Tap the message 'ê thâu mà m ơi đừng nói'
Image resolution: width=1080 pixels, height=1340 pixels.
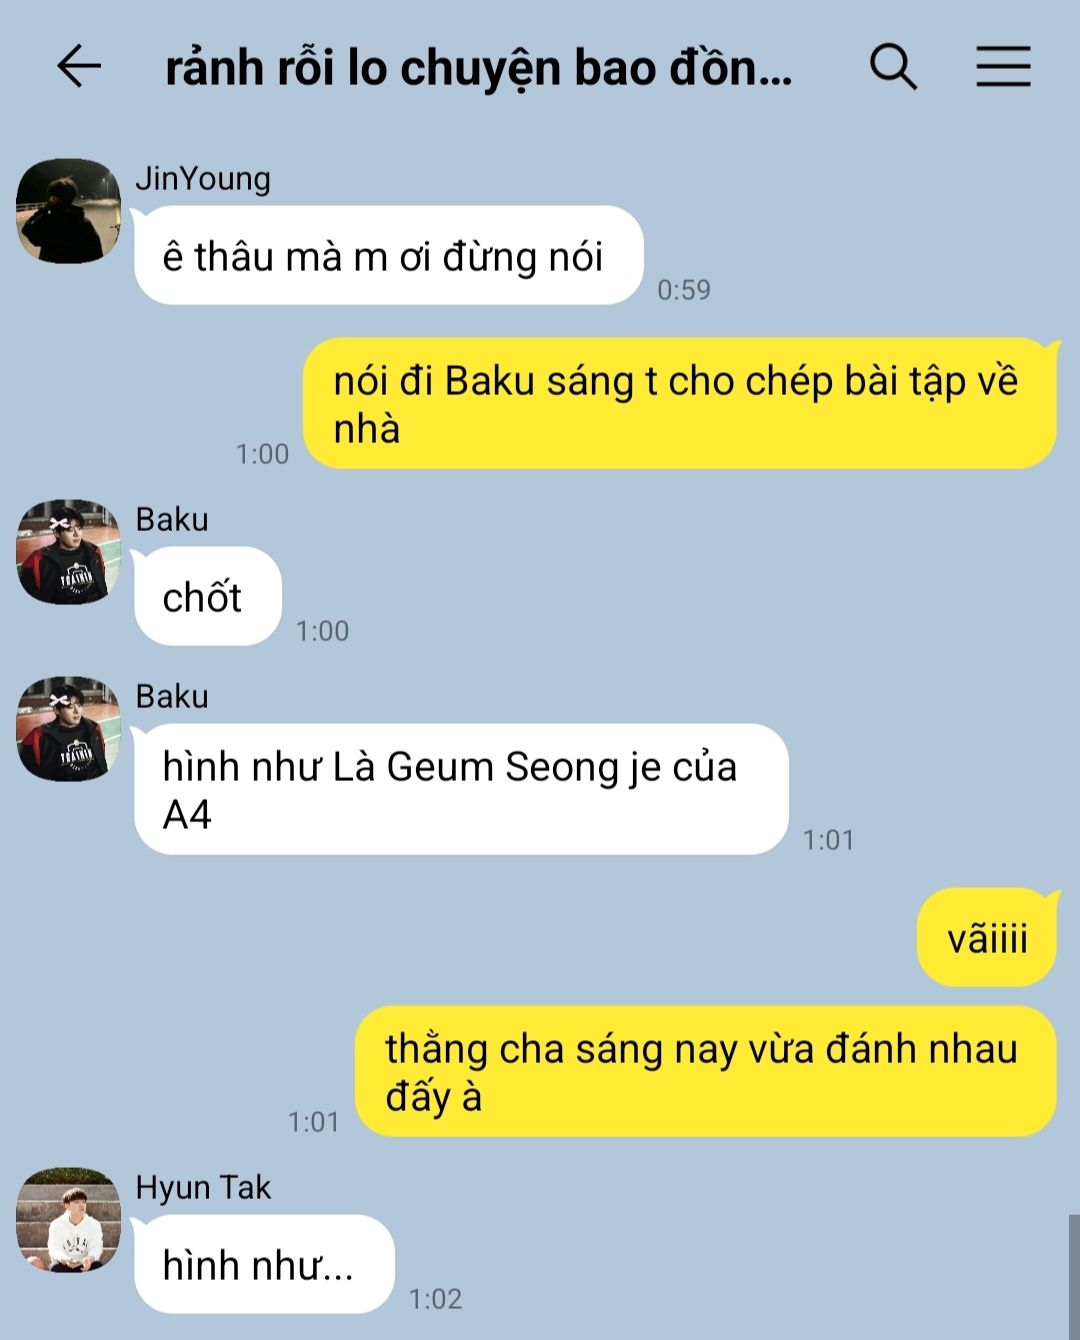[x=388, y=256]
